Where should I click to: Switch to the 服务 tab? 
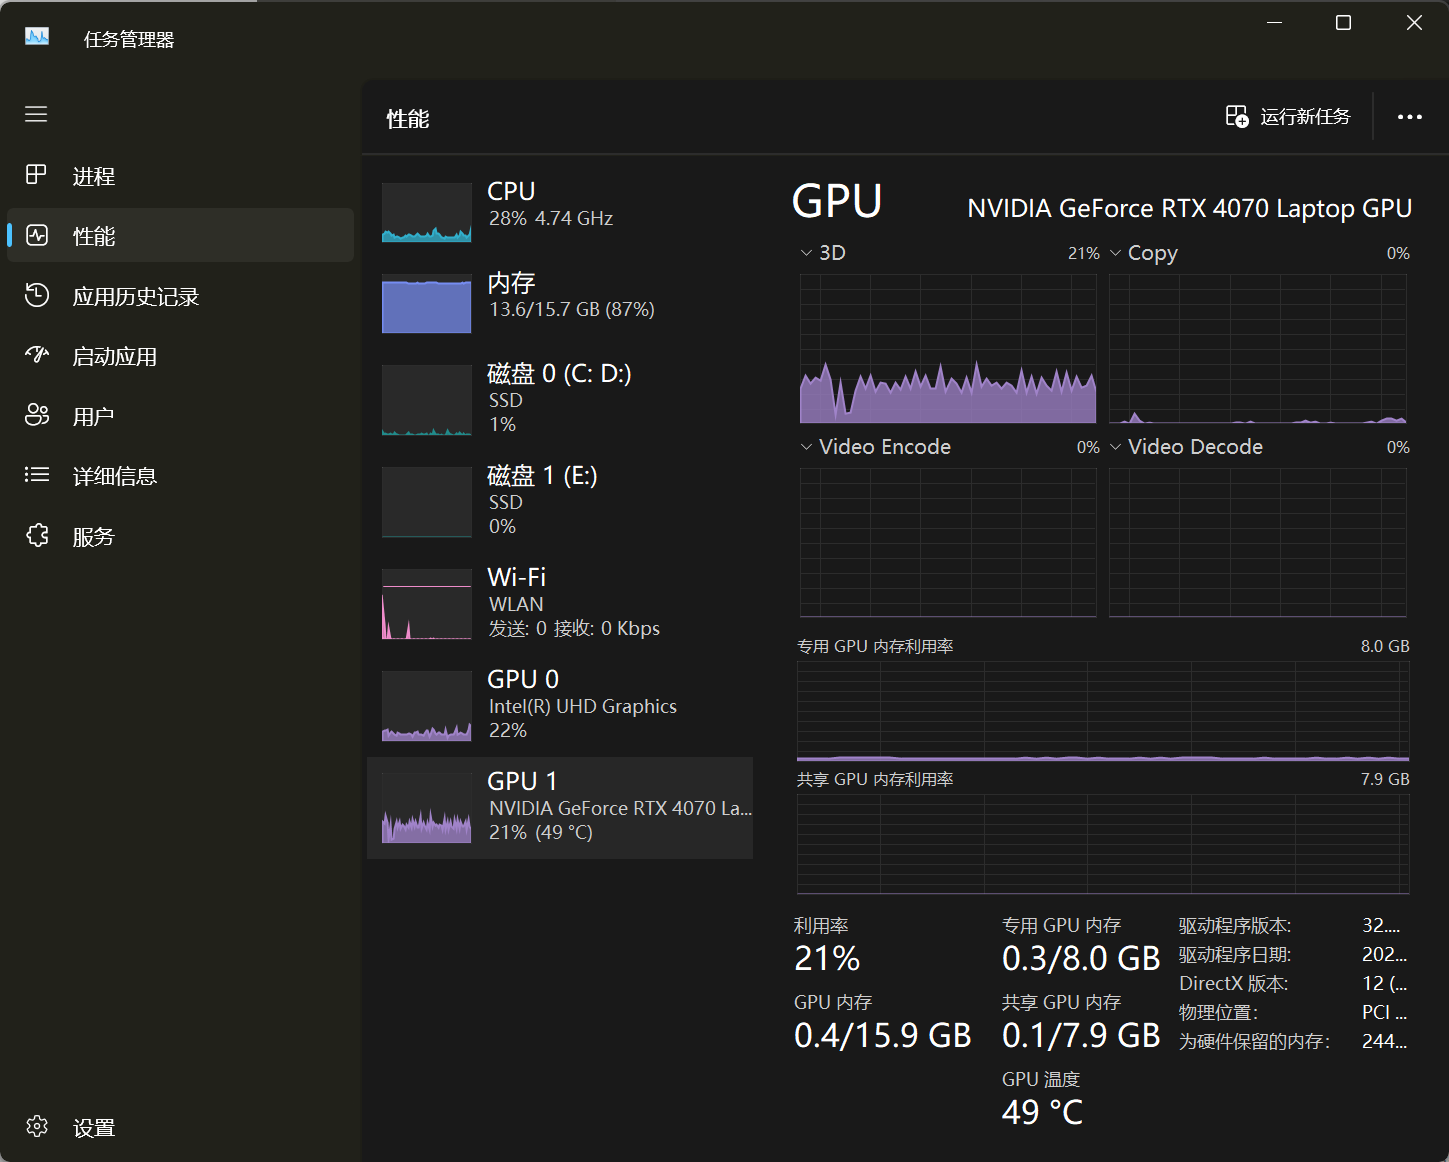click(x=180, y=536)
